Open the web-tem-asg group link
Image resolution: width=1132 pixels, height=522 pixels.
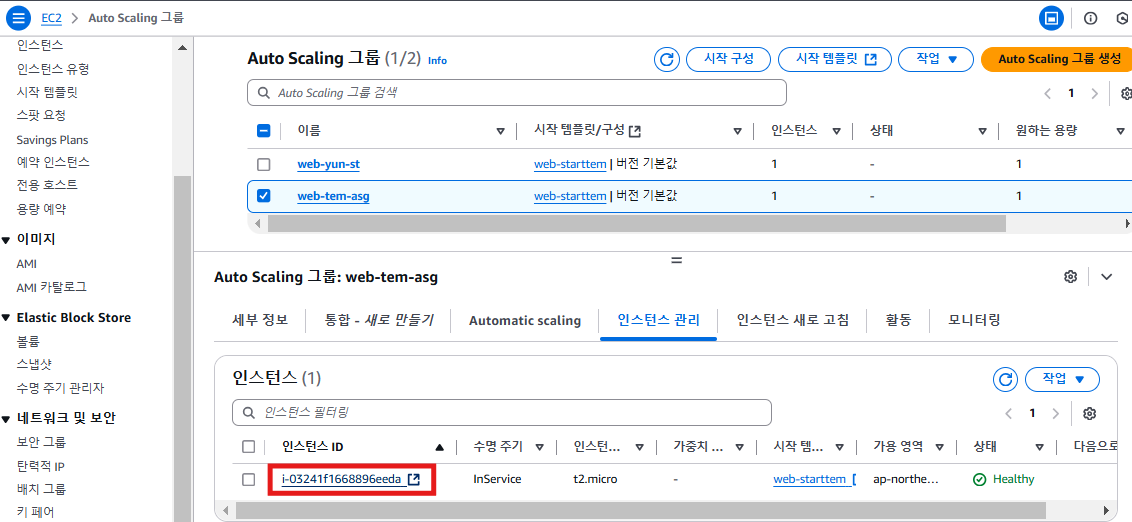[x=334, y=196]
